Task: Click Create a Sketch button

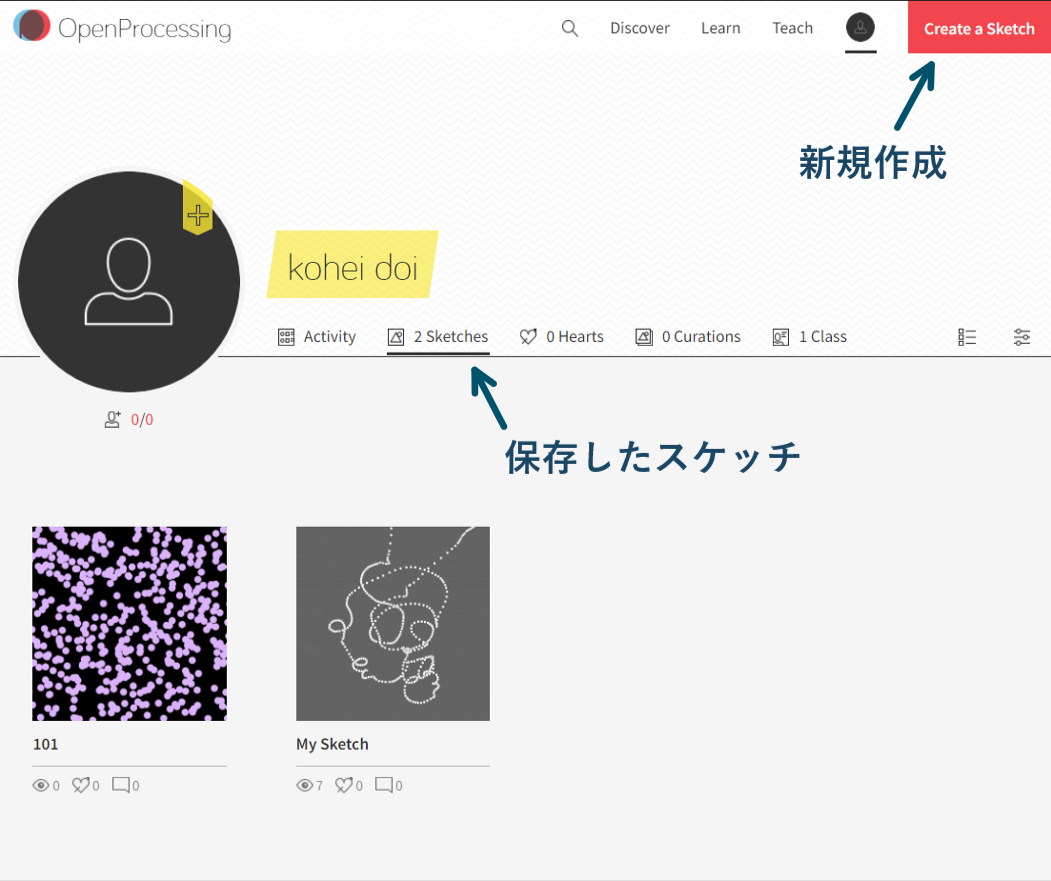Action: (x=979, y=28)
